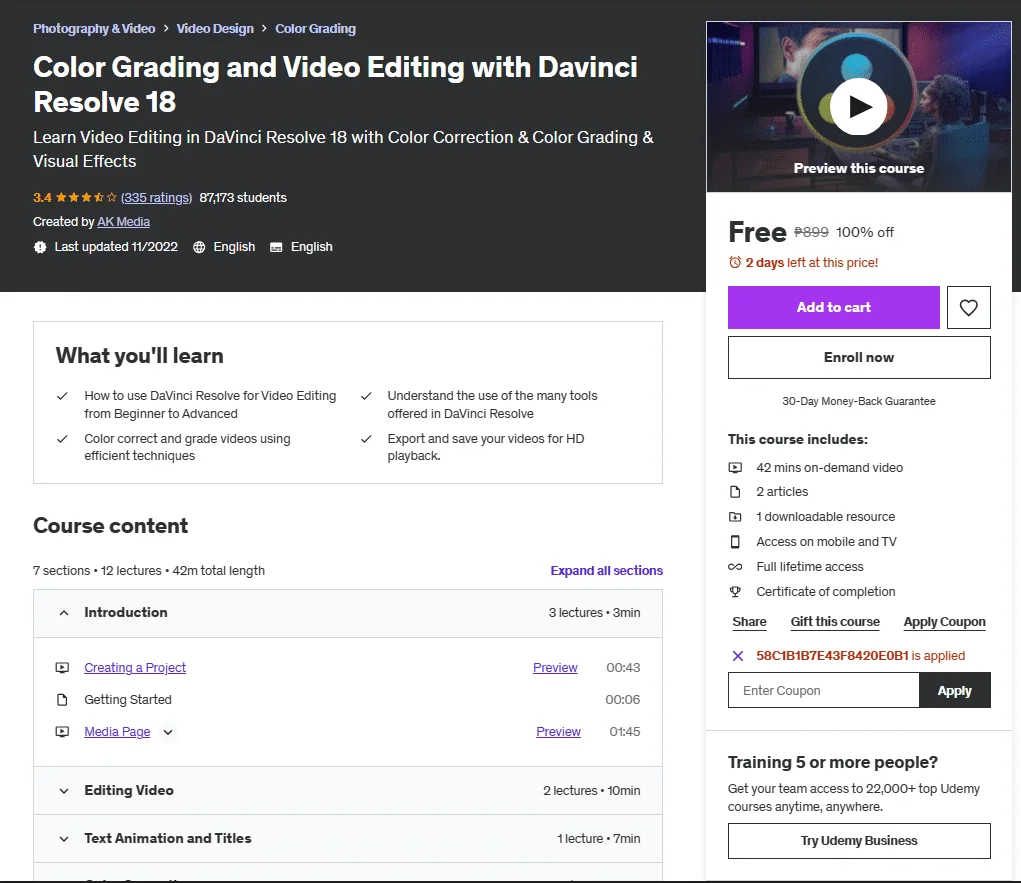This screenshot has width=1021, height=883.
Task: Click the globe language icon
Action: coord(199,247)
